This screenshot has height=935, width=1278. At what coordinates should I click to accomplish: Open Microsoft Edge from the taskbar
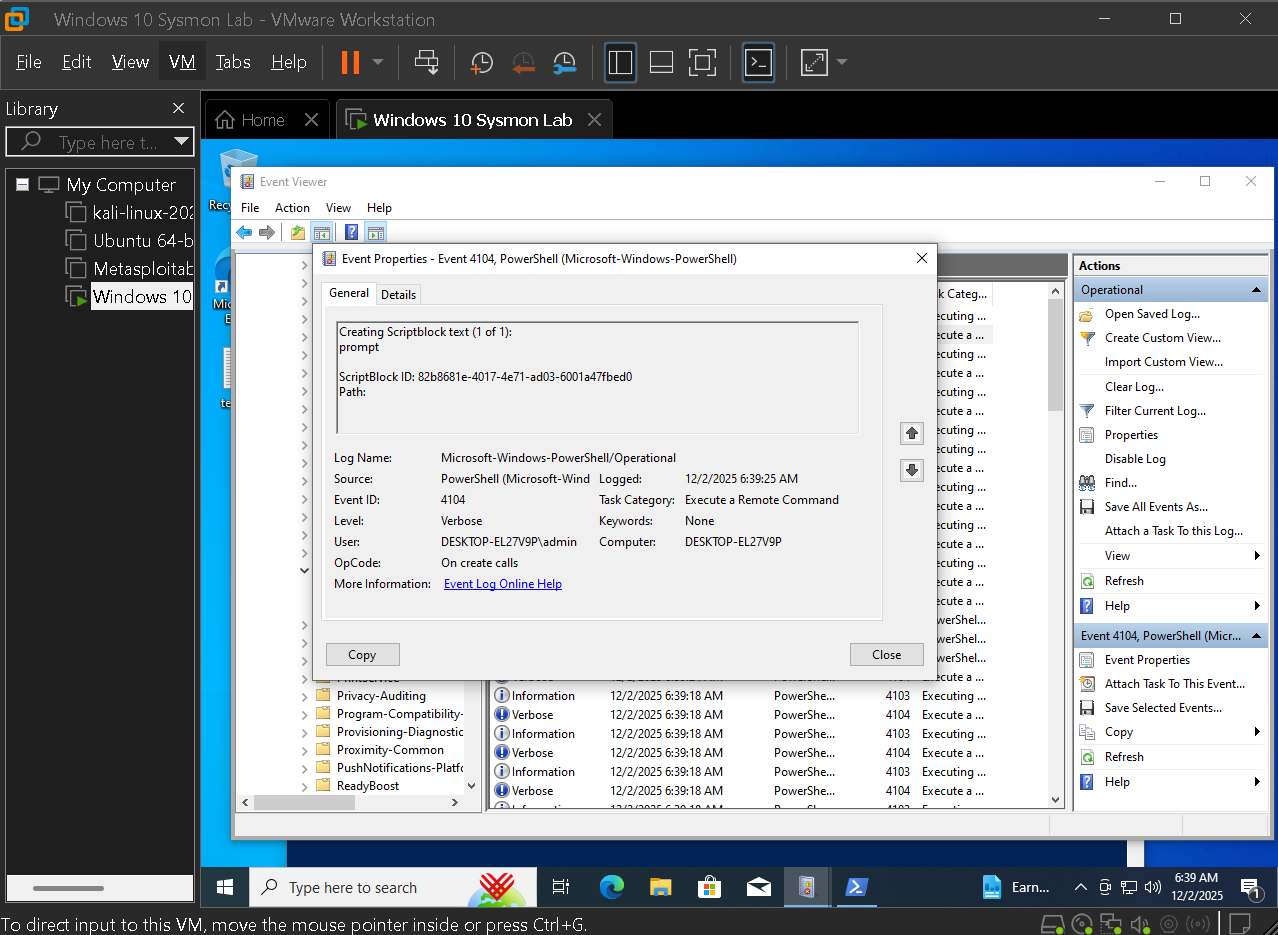point(611,887)
